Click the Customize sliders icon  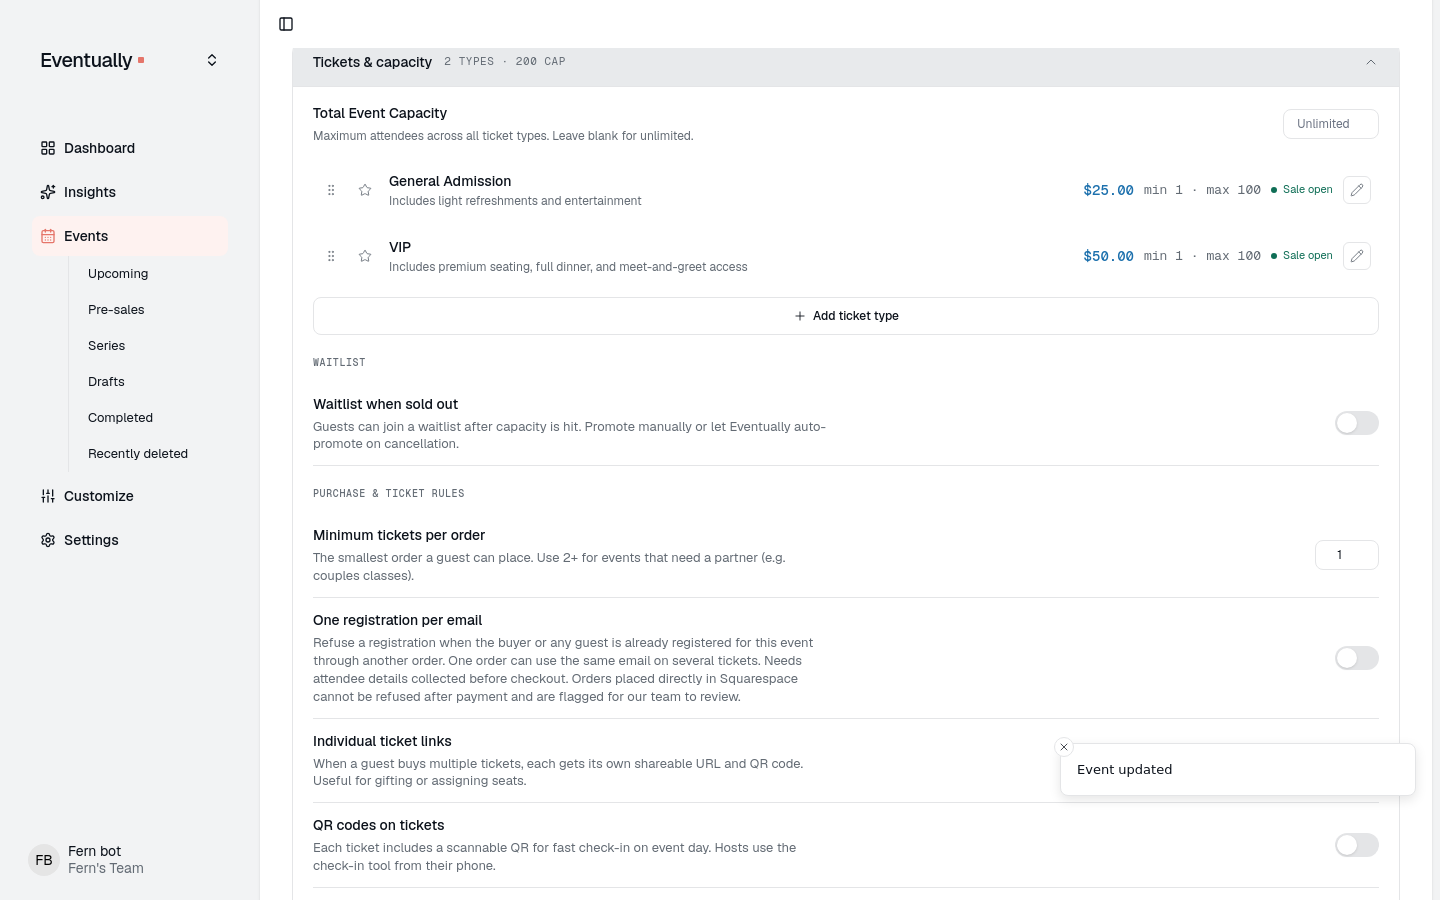tap(48, 496)
